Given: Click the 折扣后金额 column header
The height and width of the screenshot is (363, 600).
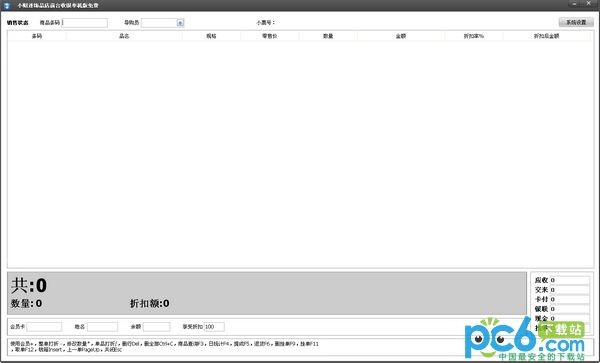Looking at the screenshot, I should click(546, 36).
